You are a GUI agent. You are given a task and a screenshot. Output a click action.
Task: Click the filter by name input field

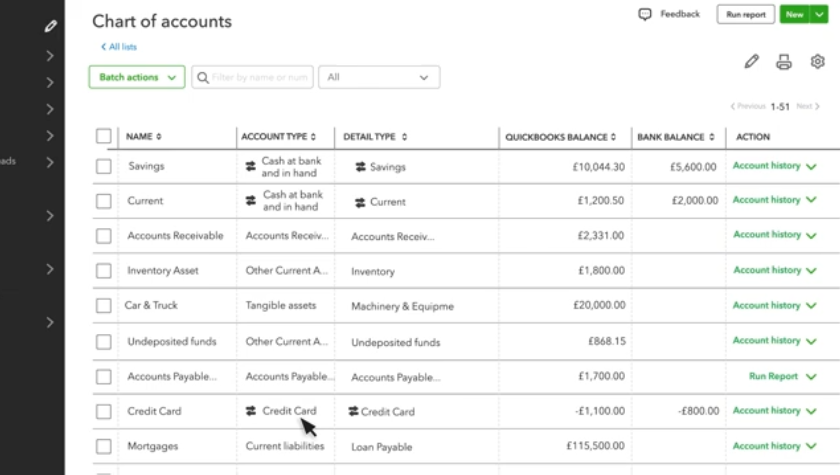[x=260, y=77]
